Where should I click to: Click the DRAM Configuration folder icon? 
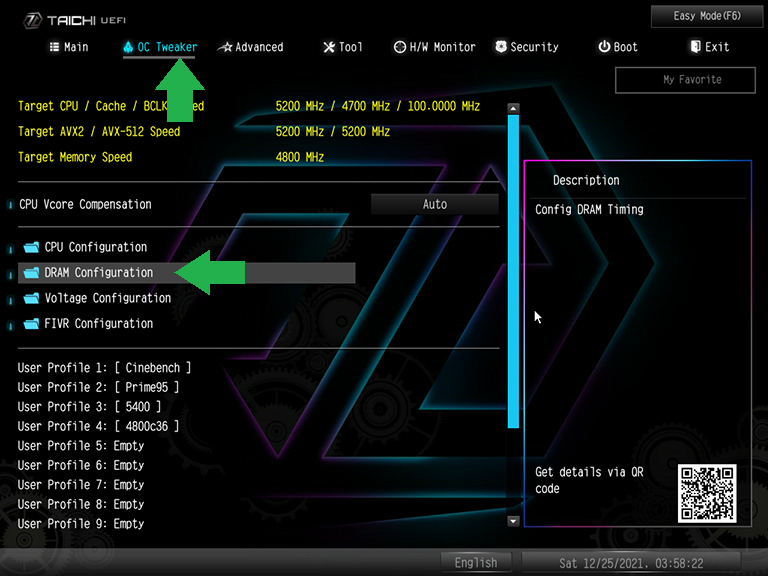[x=31, y=272]
